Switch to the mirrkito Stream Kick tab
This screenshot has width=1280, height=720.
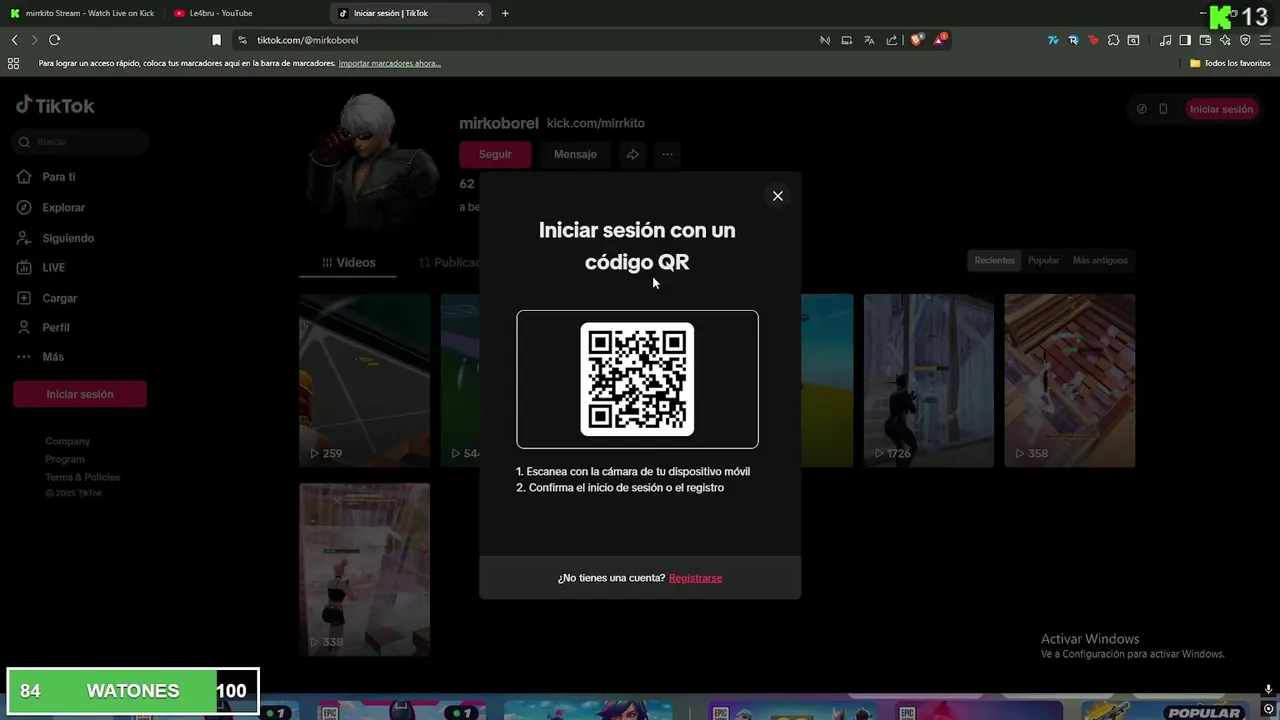click(x=83, y=13)
